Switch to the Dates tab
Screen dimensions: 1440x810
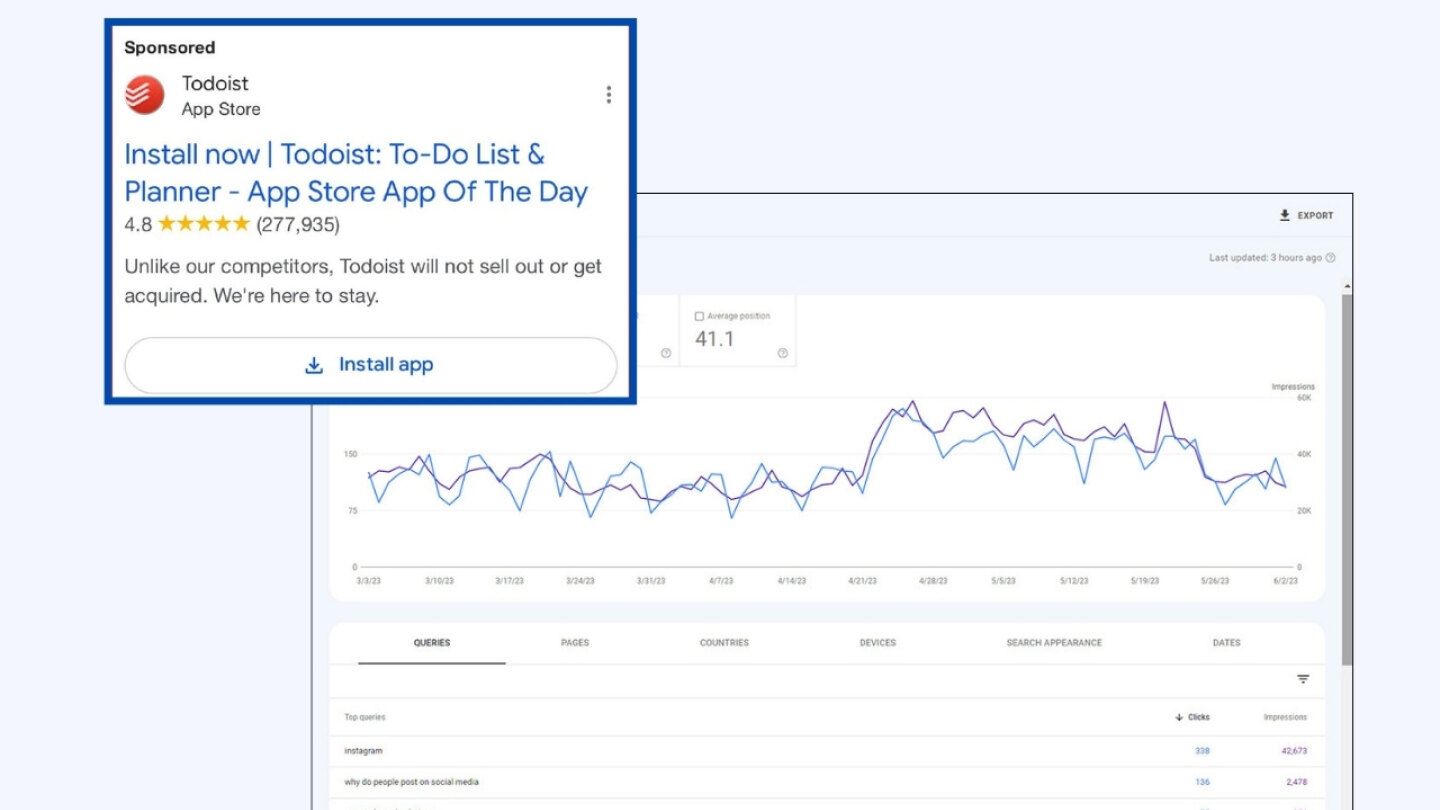click(1227, 643)
